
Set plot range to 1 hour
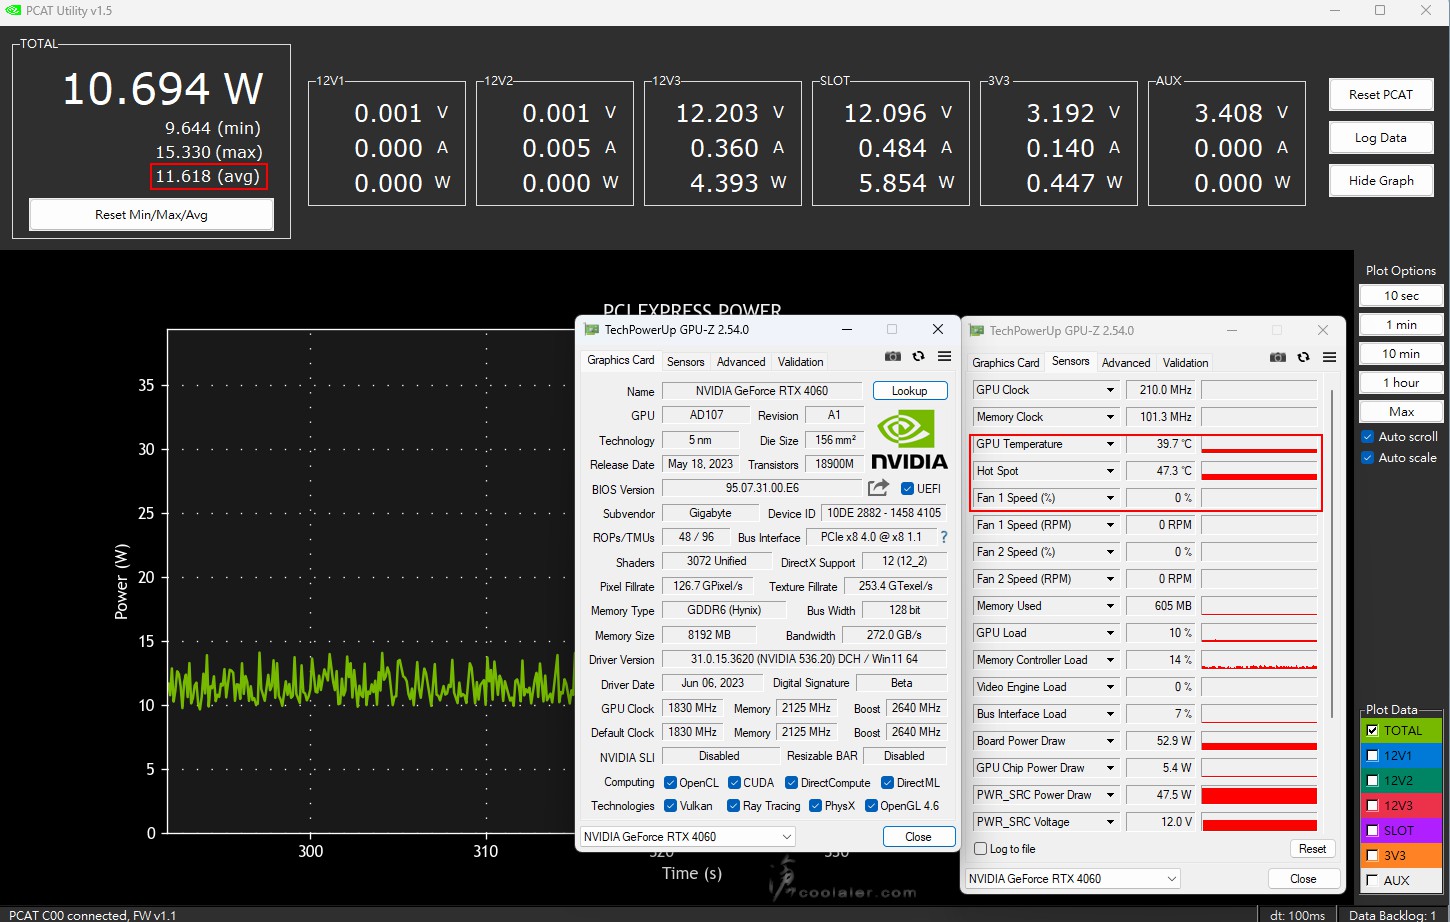pos(1401,383)
